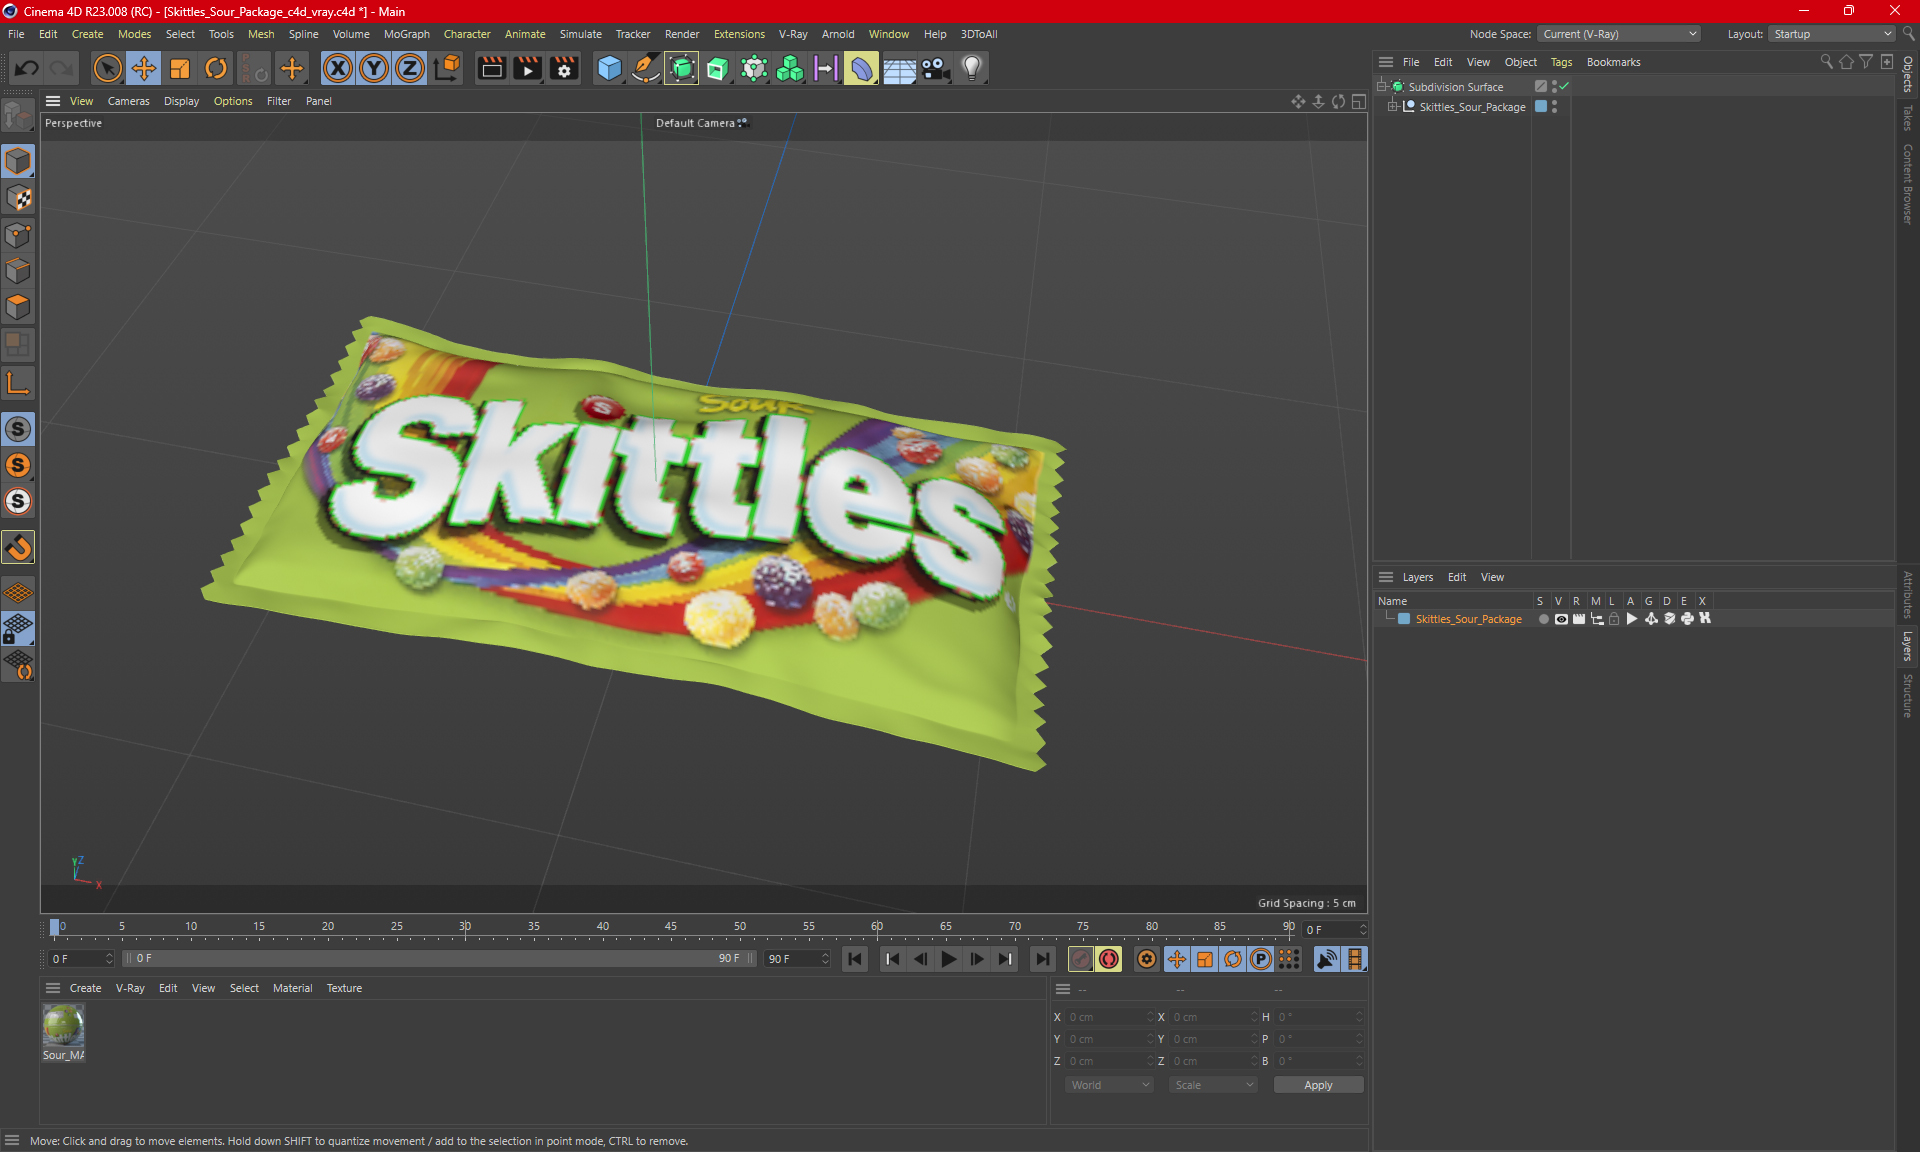Open the V-Ray menu

pyautogui.click(x=793, y=34)
